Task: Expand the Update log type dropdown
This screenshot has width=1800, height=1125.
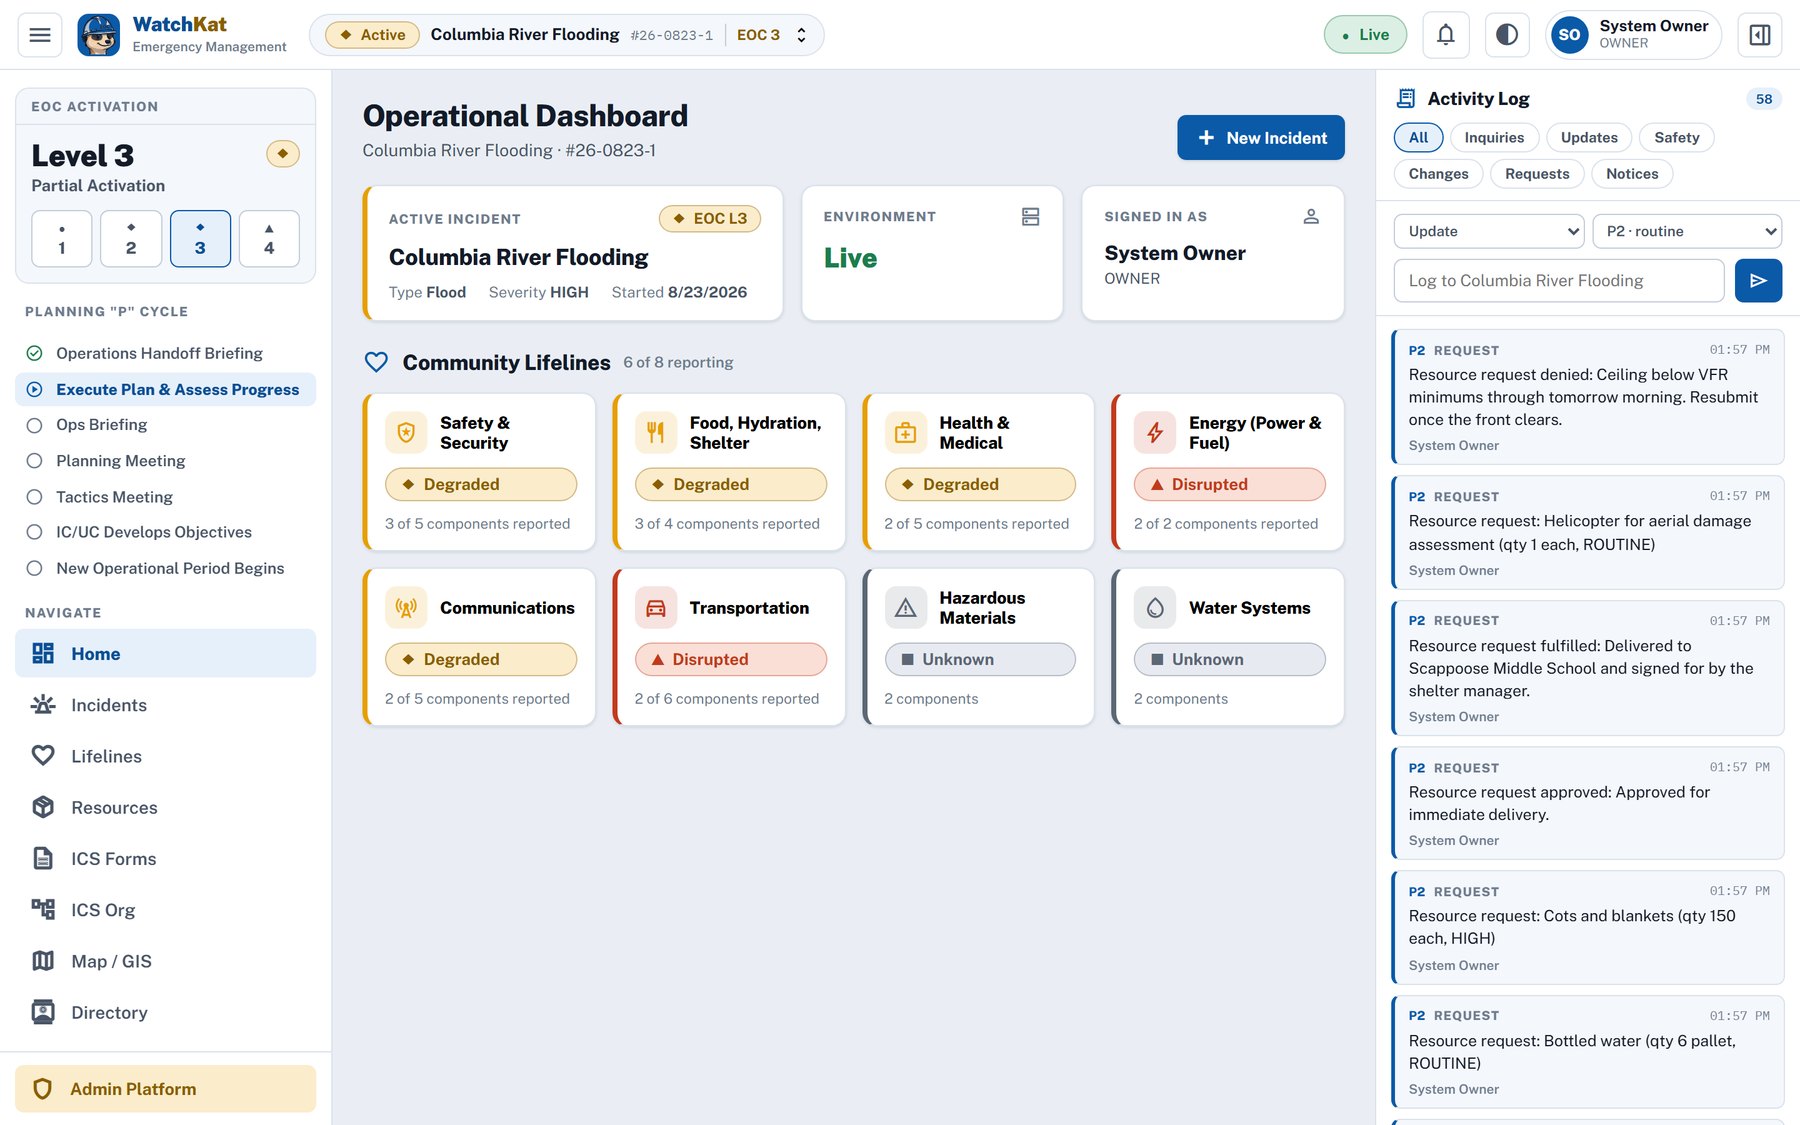Action: click(1488, 231)
